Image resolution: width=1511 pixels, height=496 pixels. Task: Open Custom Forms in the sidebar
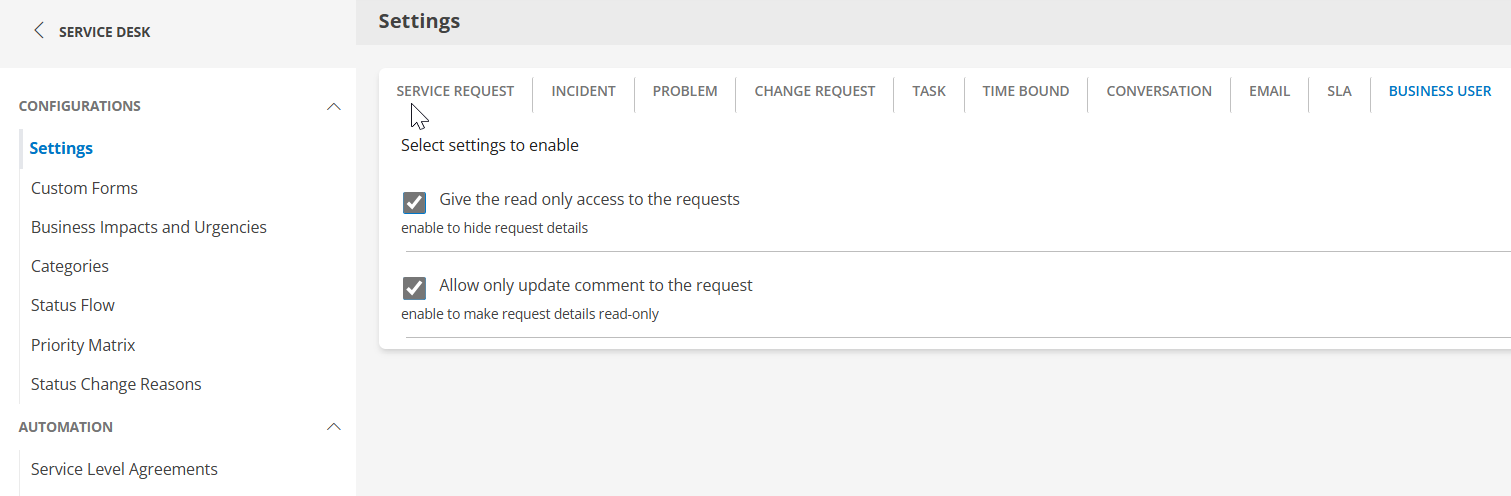pyautogui.click(x=84, y=188)
